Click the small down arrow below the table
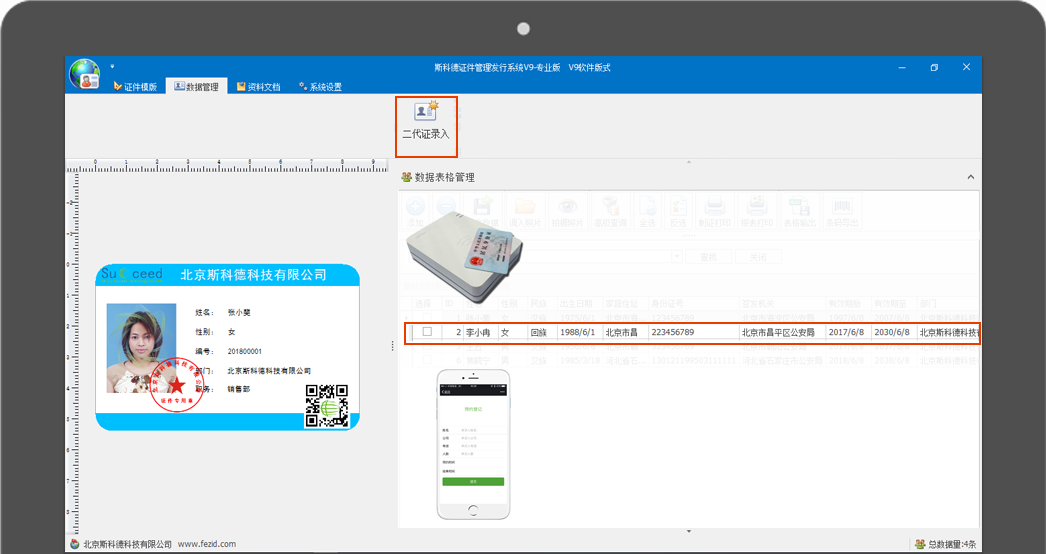 688,531
